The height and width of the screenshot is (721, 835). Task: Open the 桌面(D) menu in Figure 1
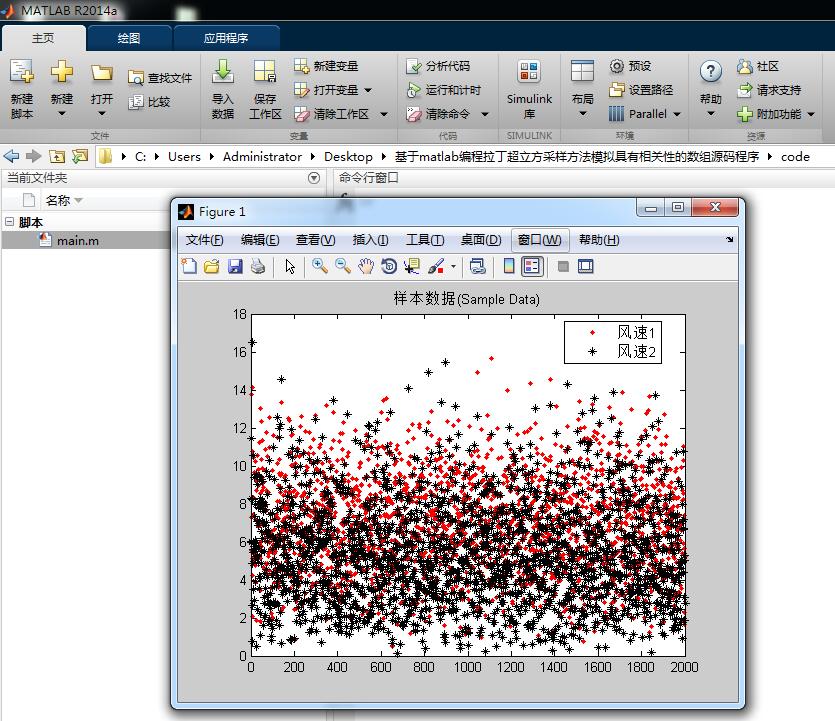click(481, 240)
